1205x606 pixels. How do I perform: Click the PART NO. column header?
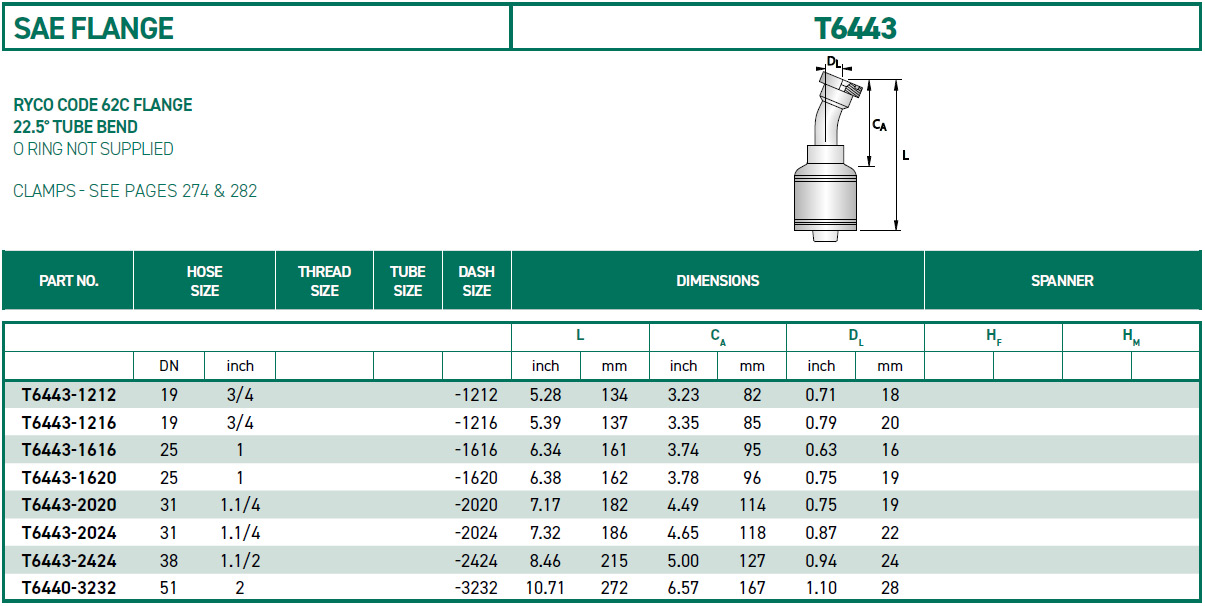click(68, 281)
